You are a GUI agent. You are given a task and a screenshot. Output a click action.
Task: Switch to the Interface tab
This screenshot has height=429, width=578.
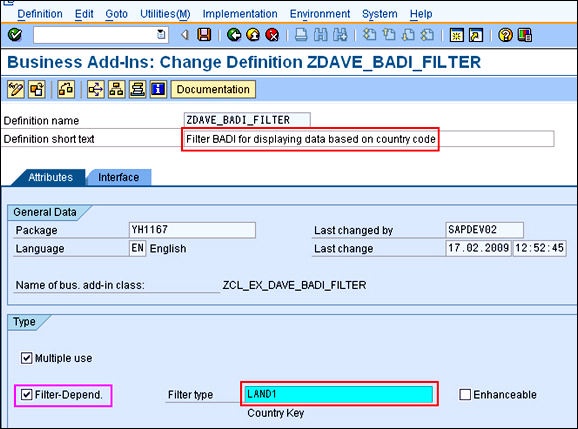tap(119, 177)
